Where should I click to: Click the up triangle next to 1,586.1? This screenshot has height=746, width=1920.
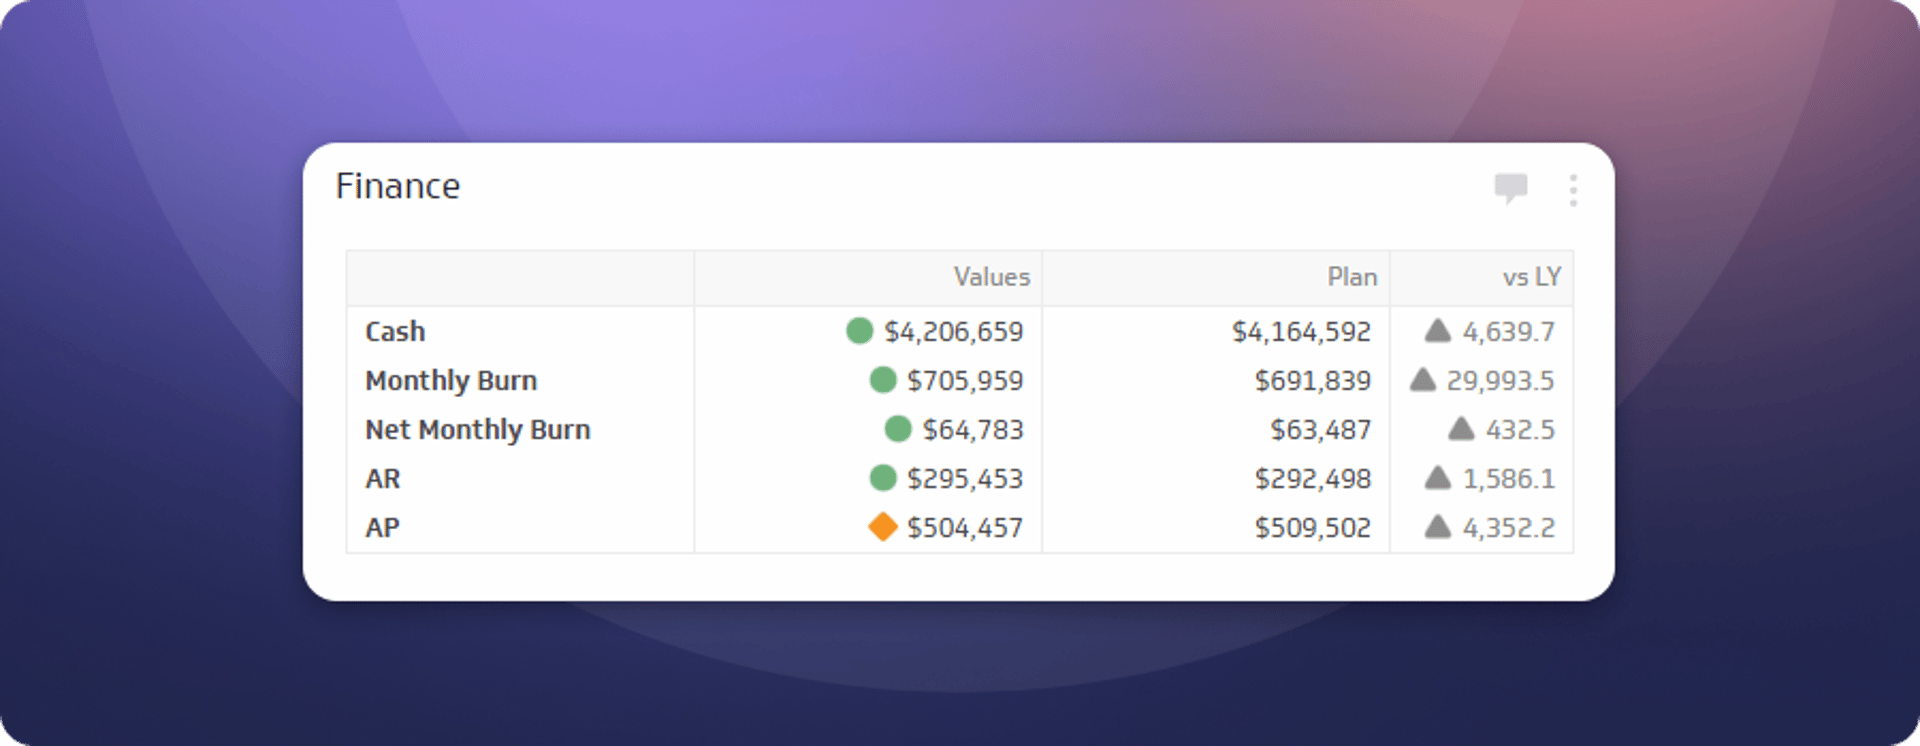[x=1437, y=478]
